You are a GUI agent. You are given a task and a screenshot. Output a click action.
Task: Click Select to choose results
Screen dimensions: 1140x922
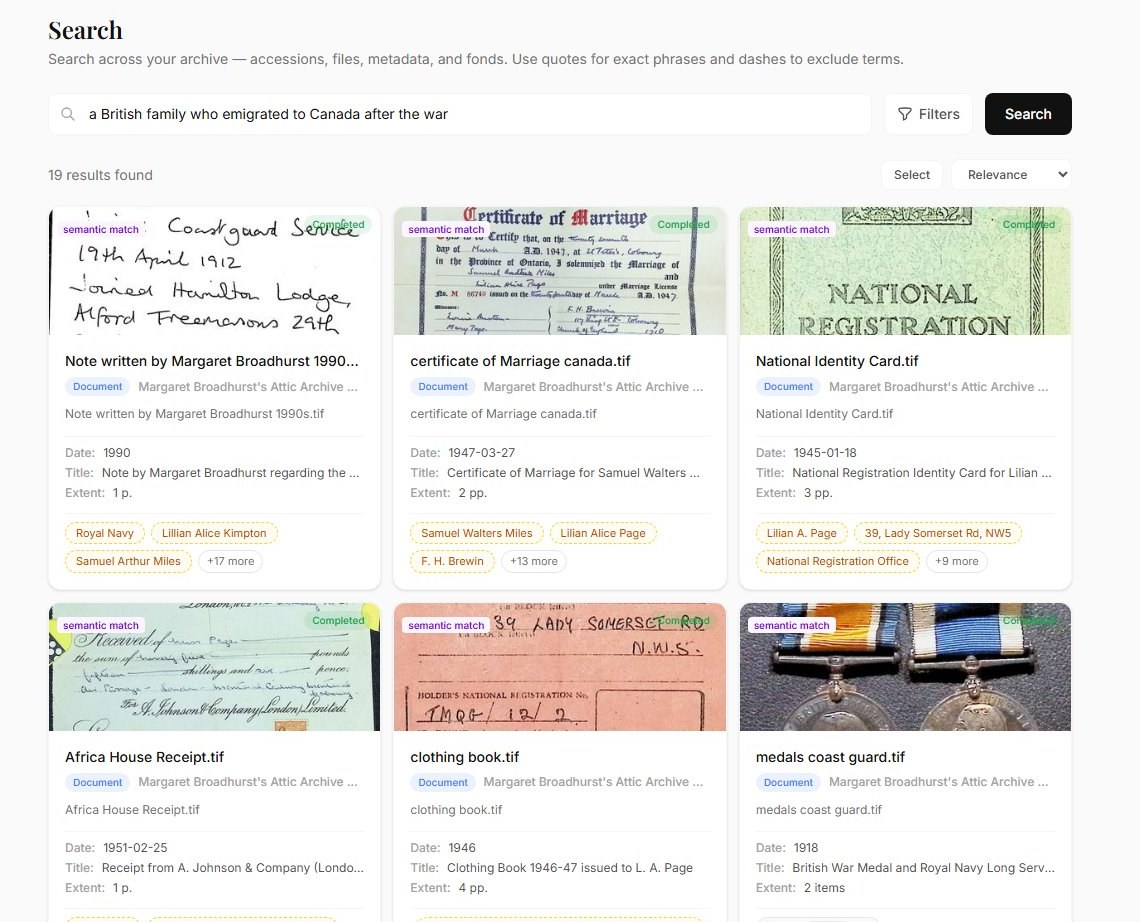coord(912,175)
